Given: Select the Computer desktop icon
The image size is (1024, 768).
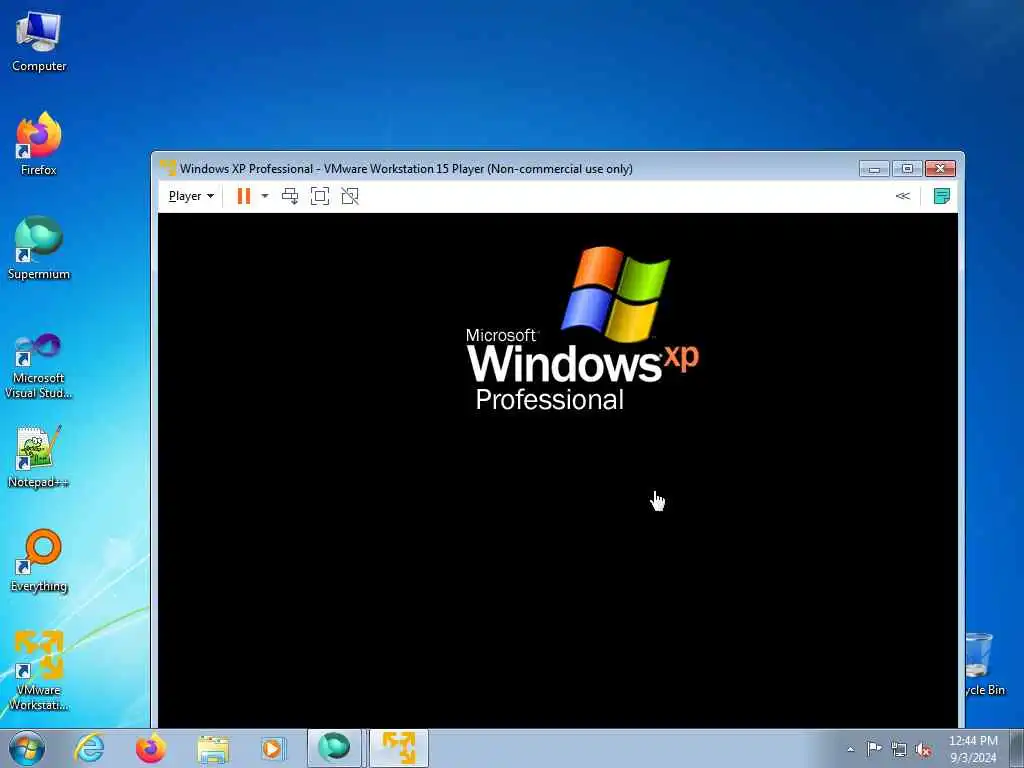Looking at the screenshot, I should tap(39, 42).
